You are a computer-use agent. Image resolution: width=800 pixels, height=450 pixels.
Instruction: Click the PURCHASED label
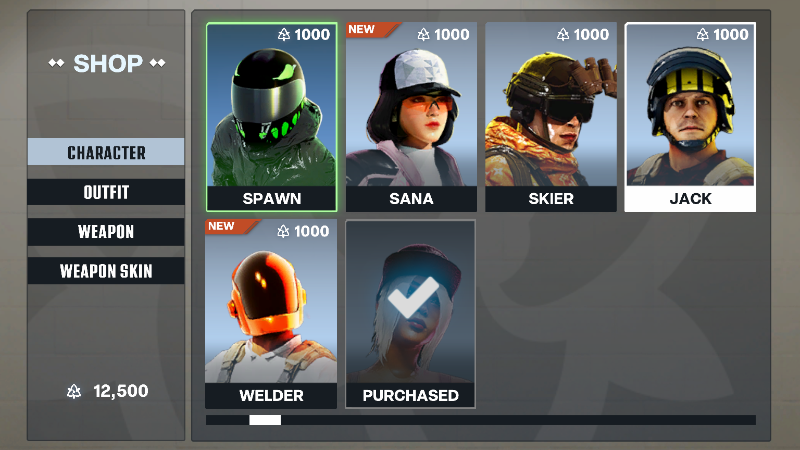(x=411, y=395)
